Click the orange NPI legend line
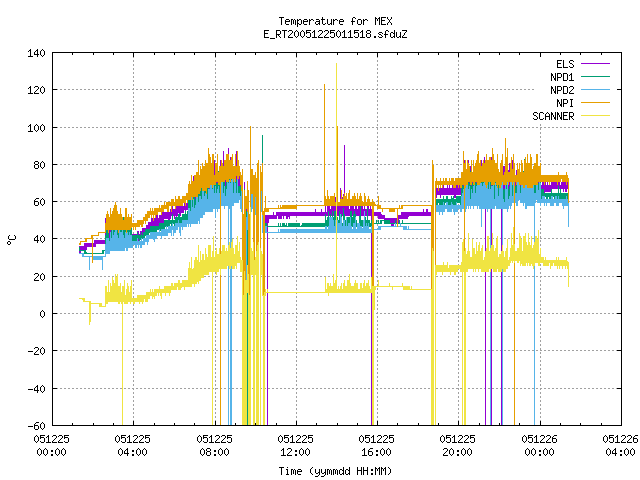 596,103
